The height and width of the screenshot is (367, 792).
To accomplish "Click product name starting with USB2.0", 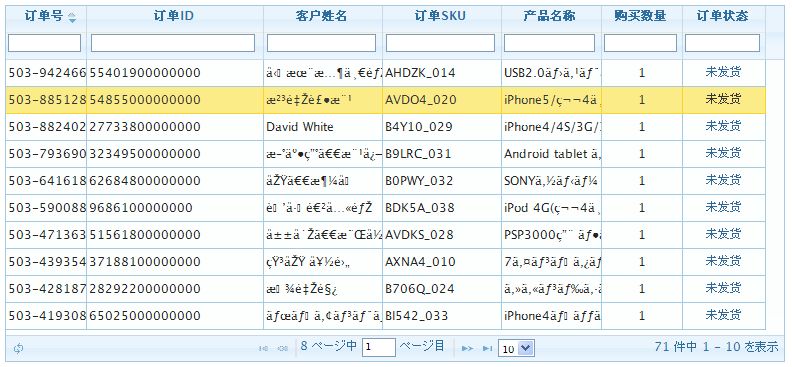I will pyautogui.click(x=553, y=73).
